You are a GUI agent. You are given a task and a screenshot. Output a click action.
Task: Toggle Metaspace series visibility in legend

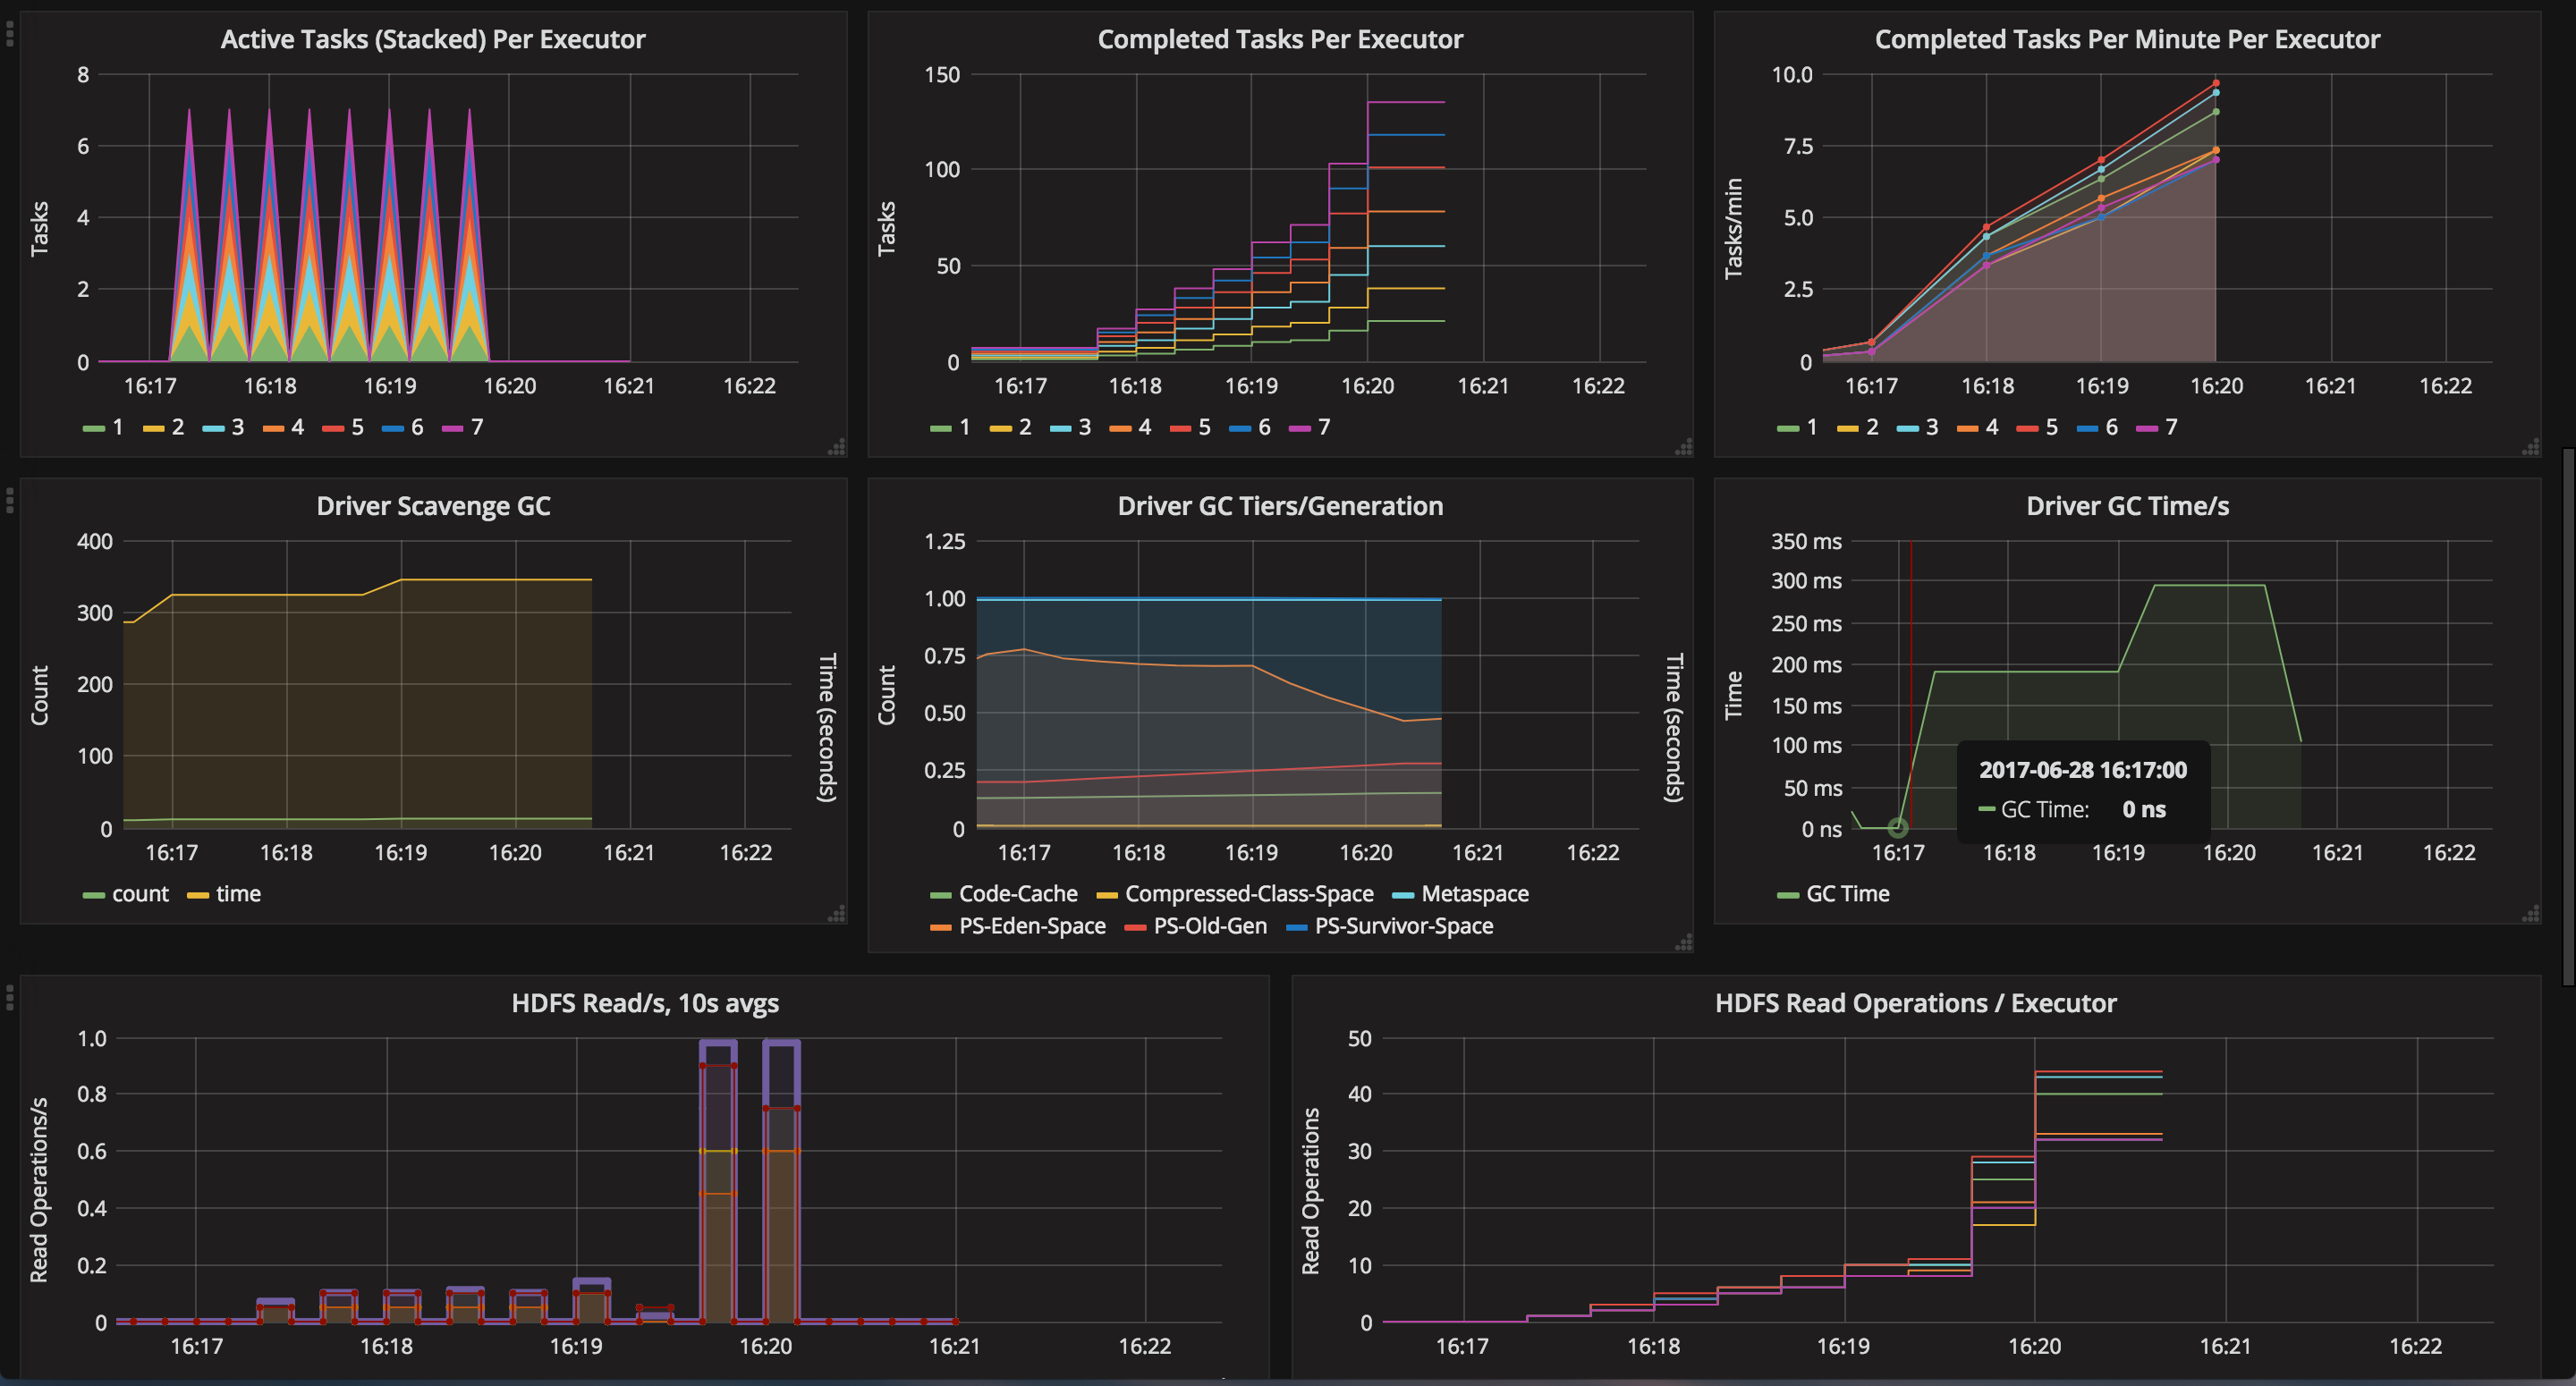click(1474, 894)
